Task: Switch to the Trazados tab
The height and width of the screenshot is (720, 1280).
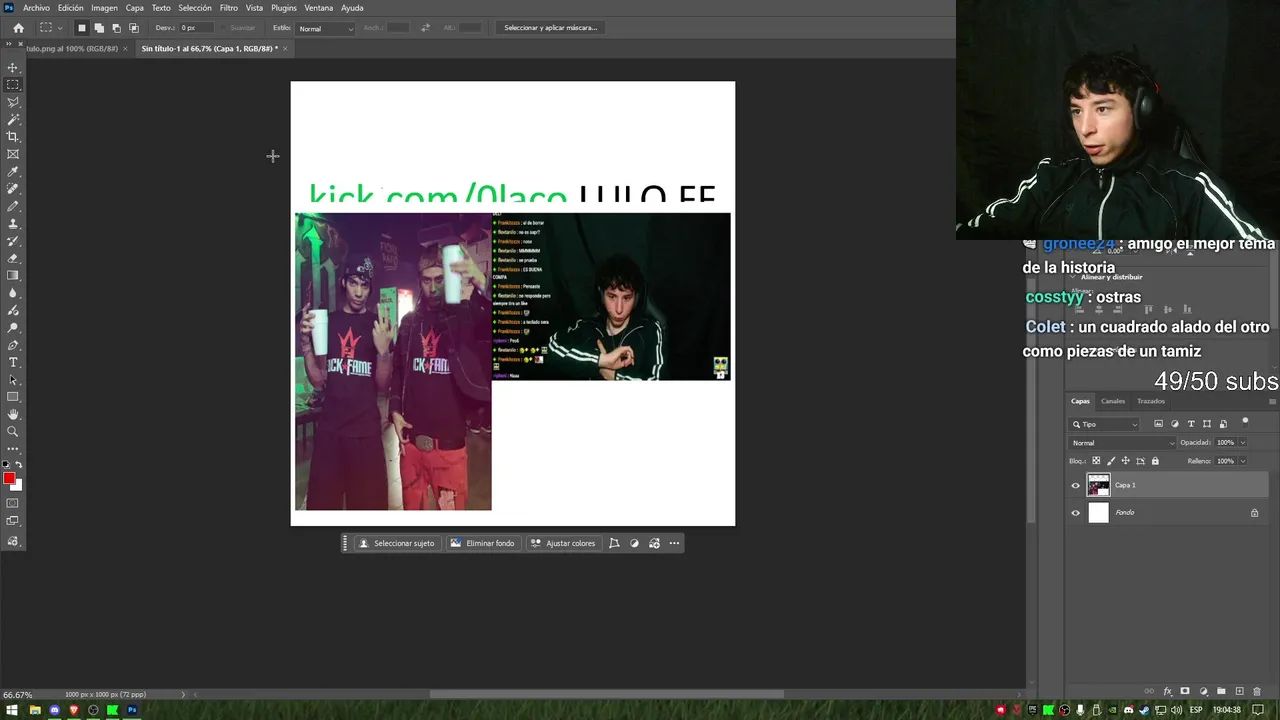Action: point(1151,401)
